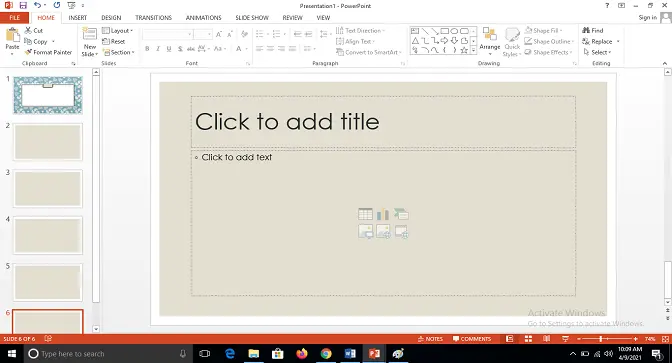
Task: Toggle Align Right paragraph button
Action: [281, 48]
